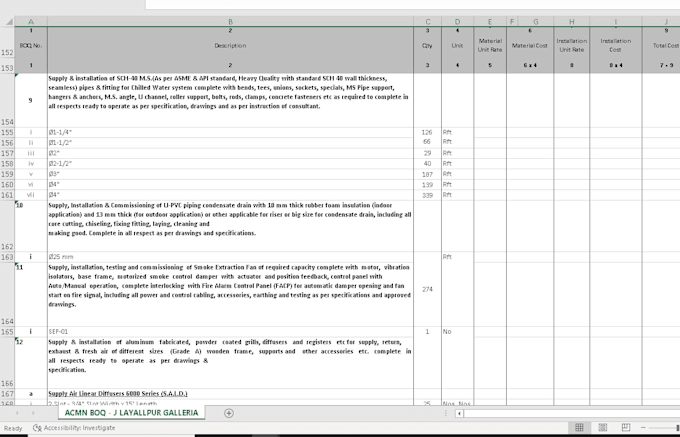Image resolution: width=680 pixels, height=437 pixels.
Task: Click the 'Description' header cell
Action: tap(230, 46)
